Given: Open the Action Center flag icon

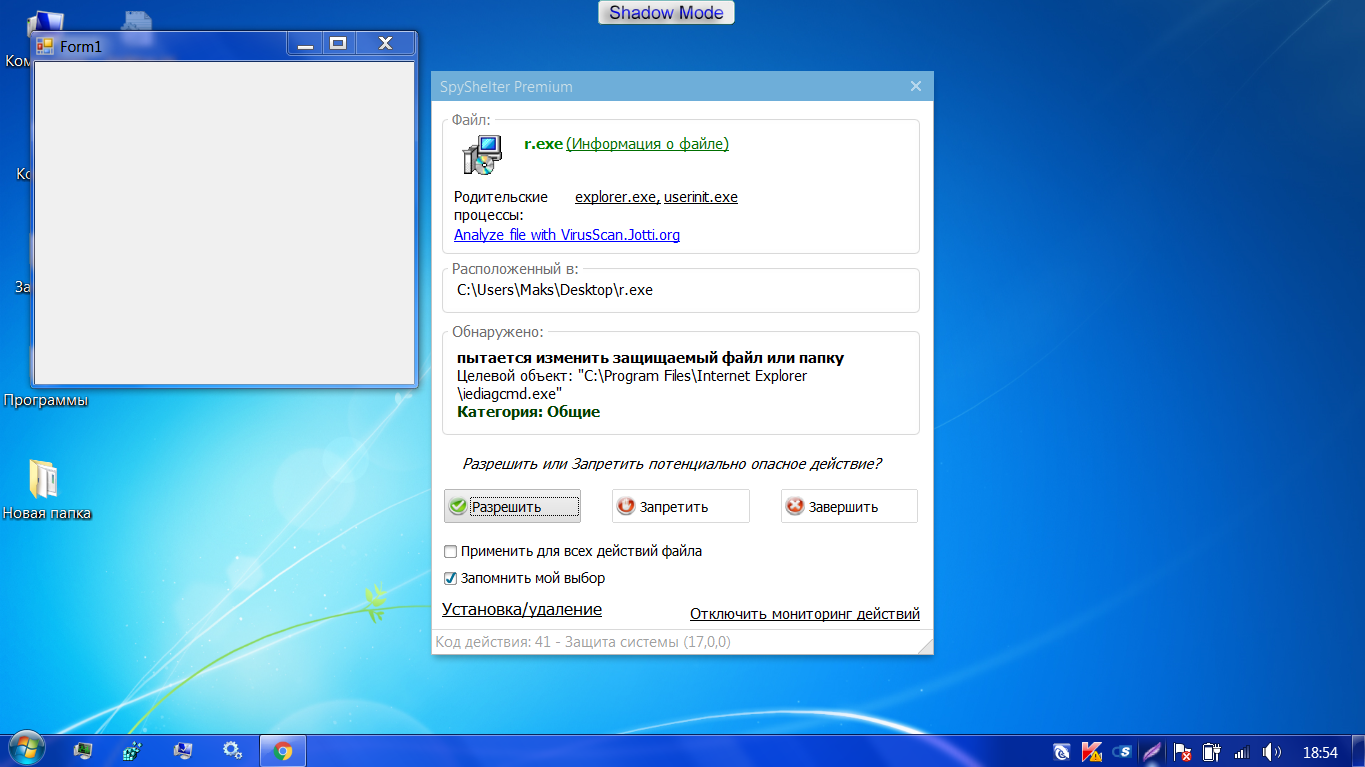Looking at the screenshot, I should tap(1182, 751).
